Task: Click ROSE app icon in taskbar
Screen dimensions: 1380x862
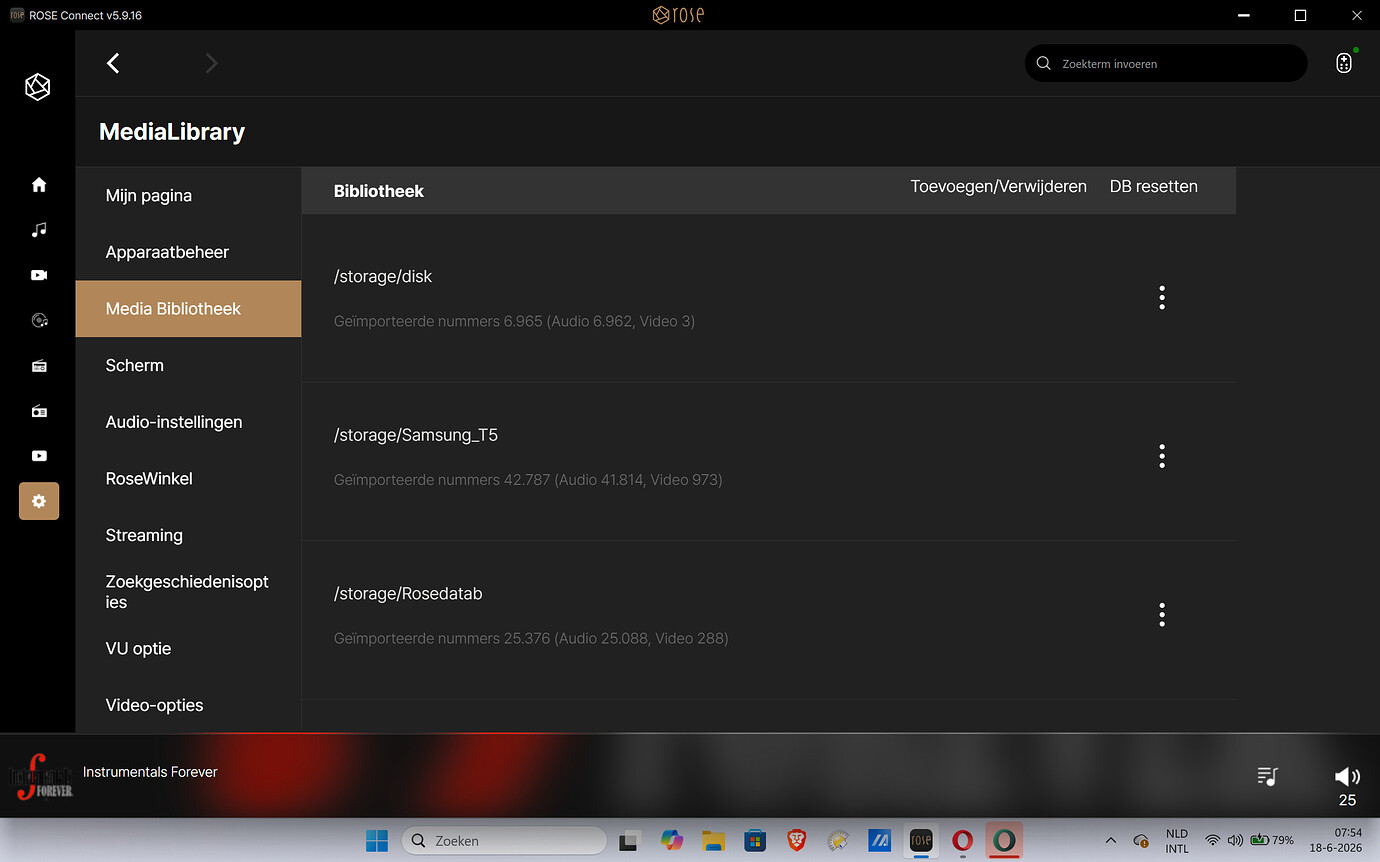Action: 921,841
